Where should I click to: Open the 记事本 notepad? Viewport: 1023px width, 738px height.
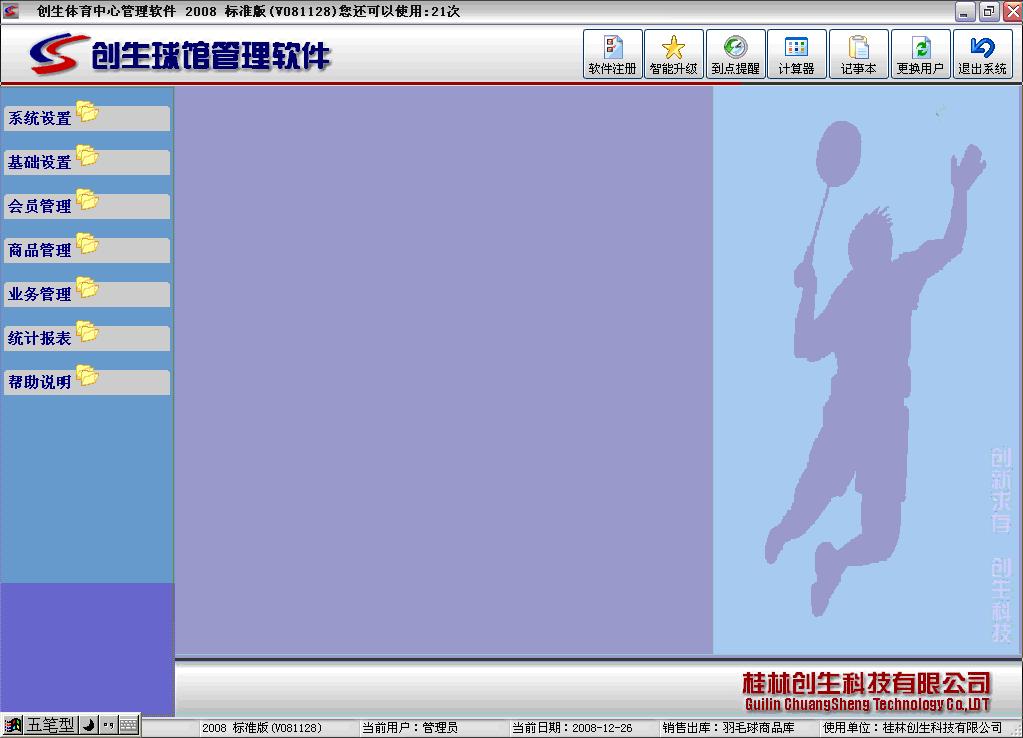point(858,55)
